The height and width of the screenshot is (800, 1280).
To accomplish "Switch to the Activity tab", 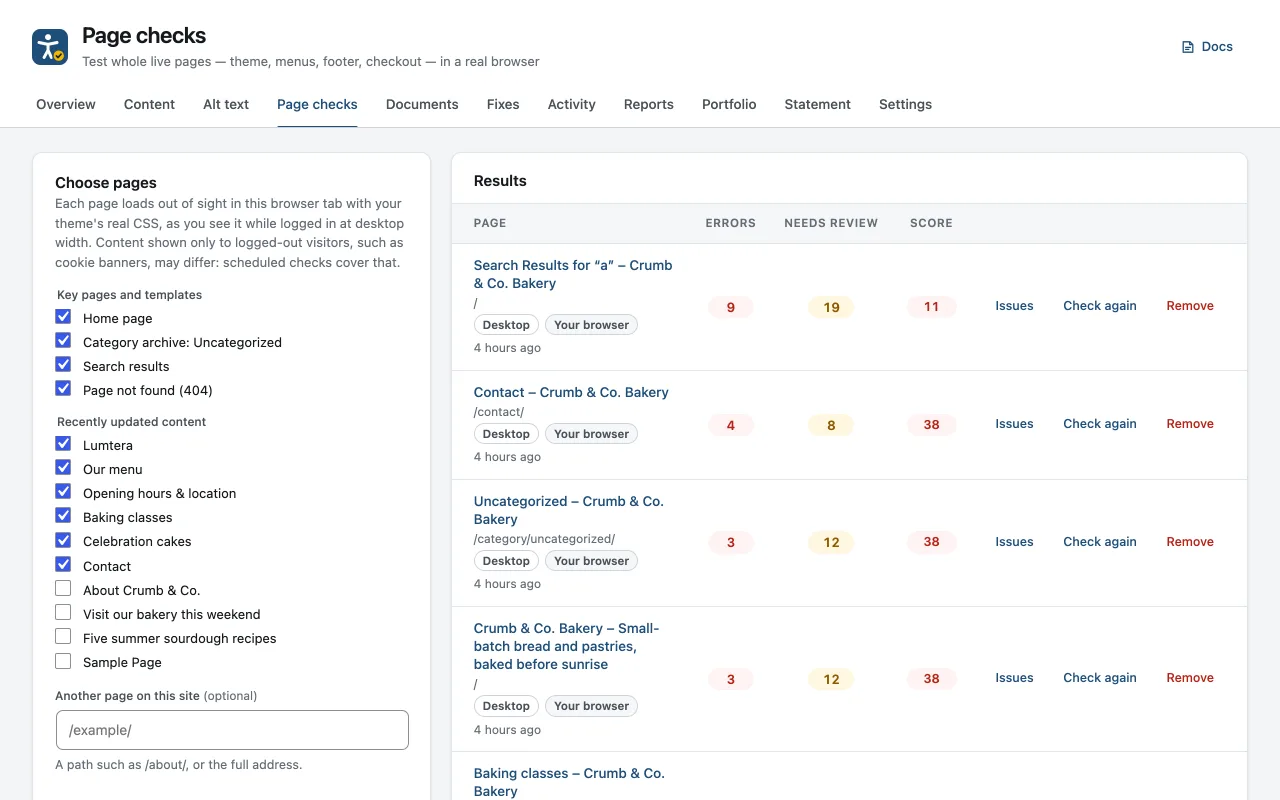I will tap(572, 104).
